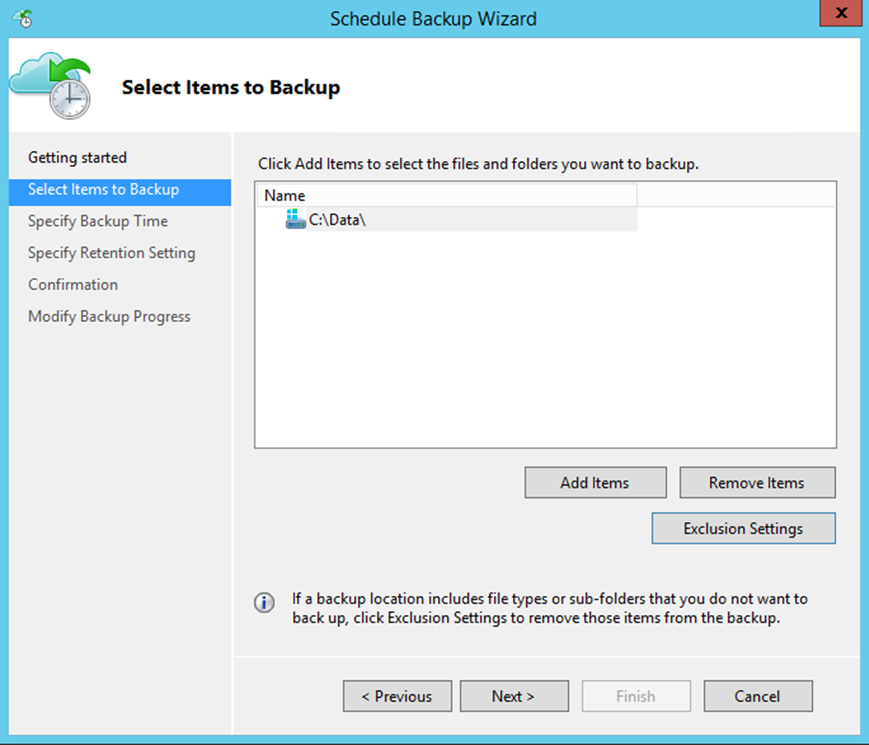Screen dimensions: 869x745
Task: Go to Specify Backup Time step
Action: (98, 221)
